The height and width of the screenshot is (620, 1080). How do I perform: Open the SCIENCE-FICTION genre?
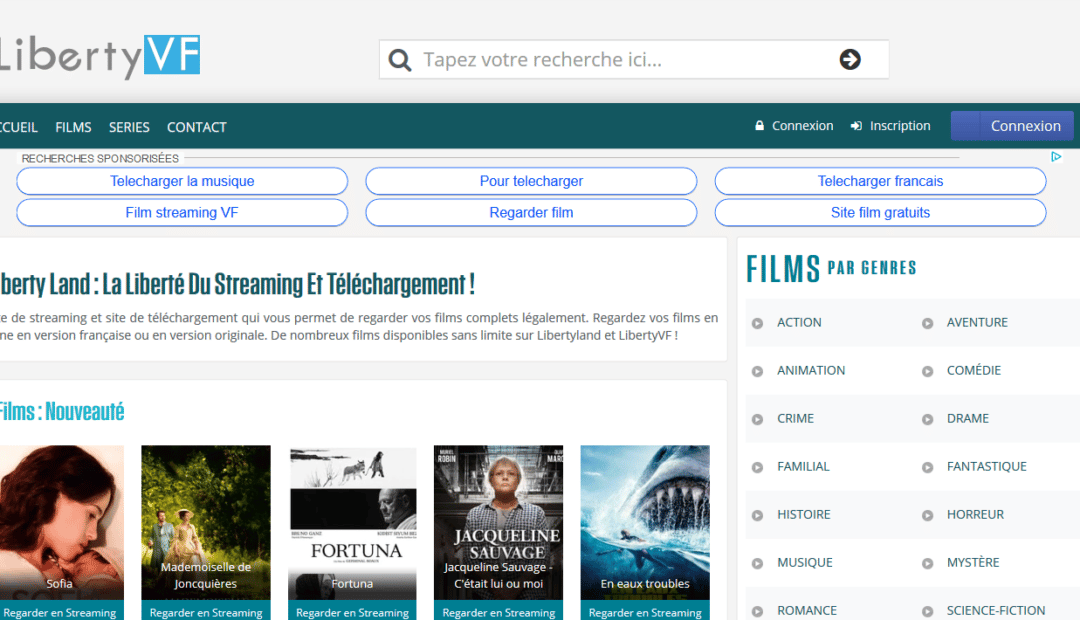point(995,611)
